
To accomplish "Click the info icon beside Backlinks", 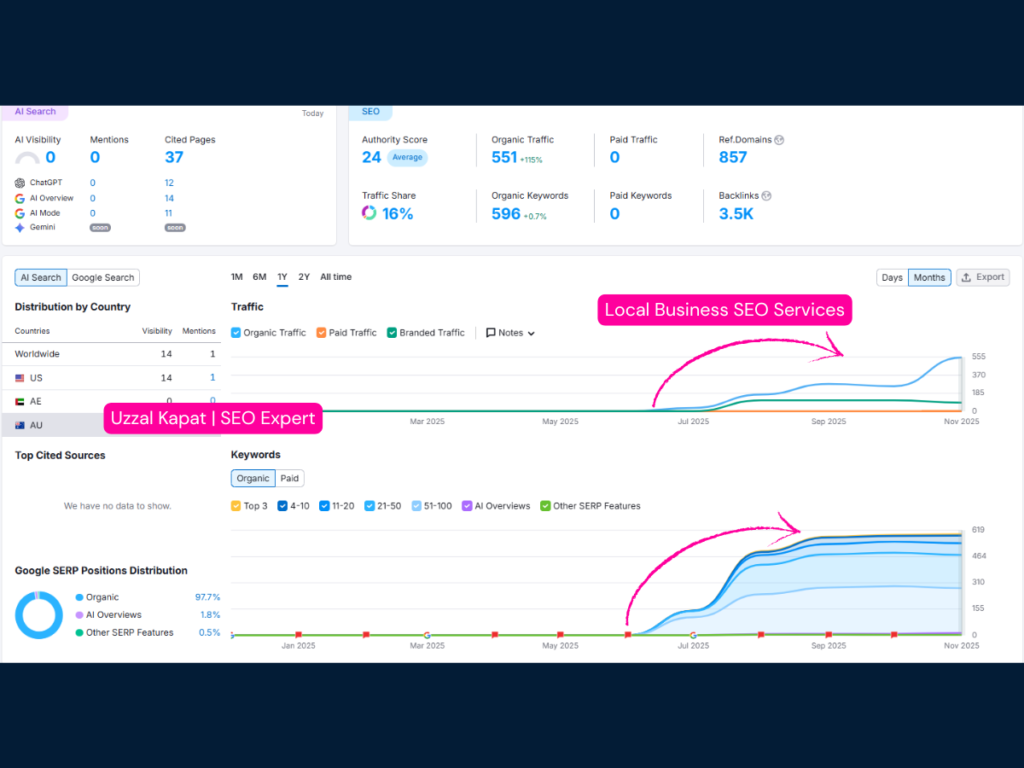I will point(767,196).
